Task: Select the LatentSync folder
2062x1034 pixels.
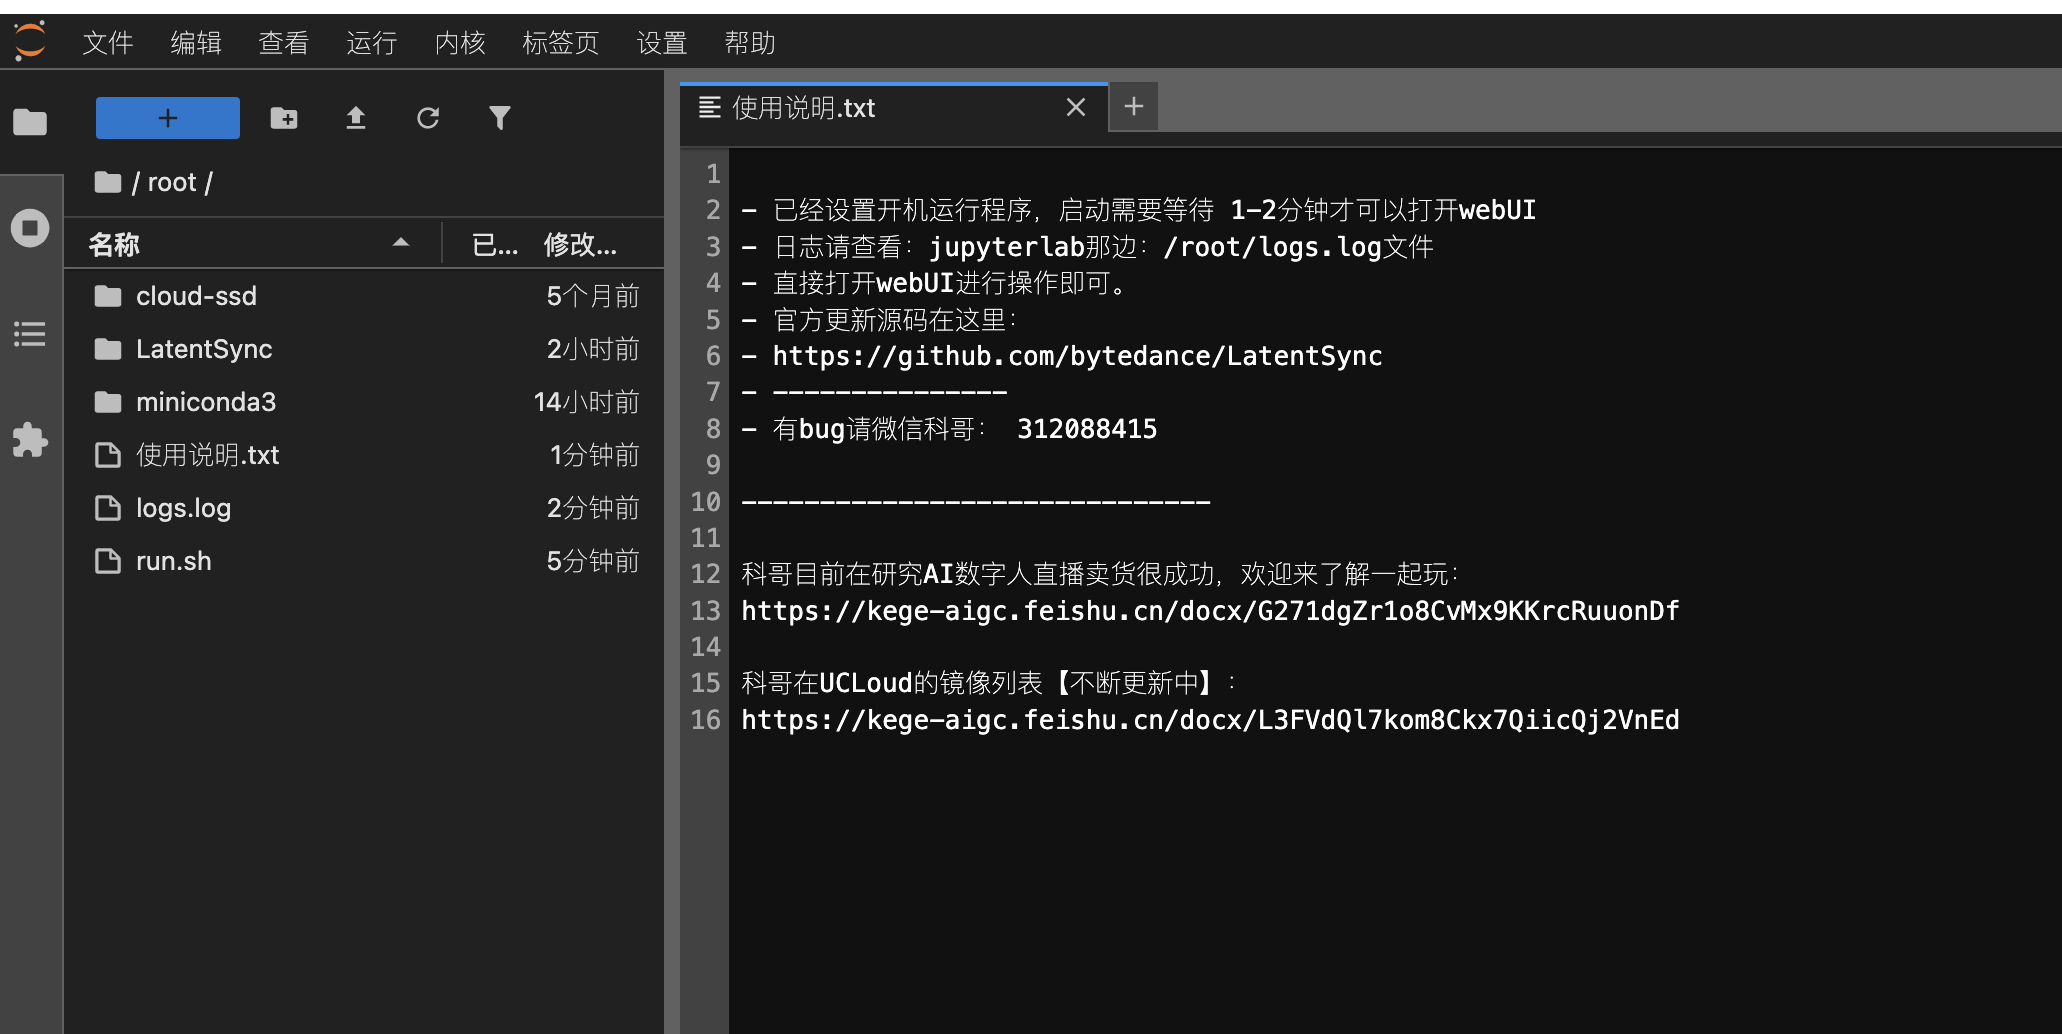Action: 364,349
